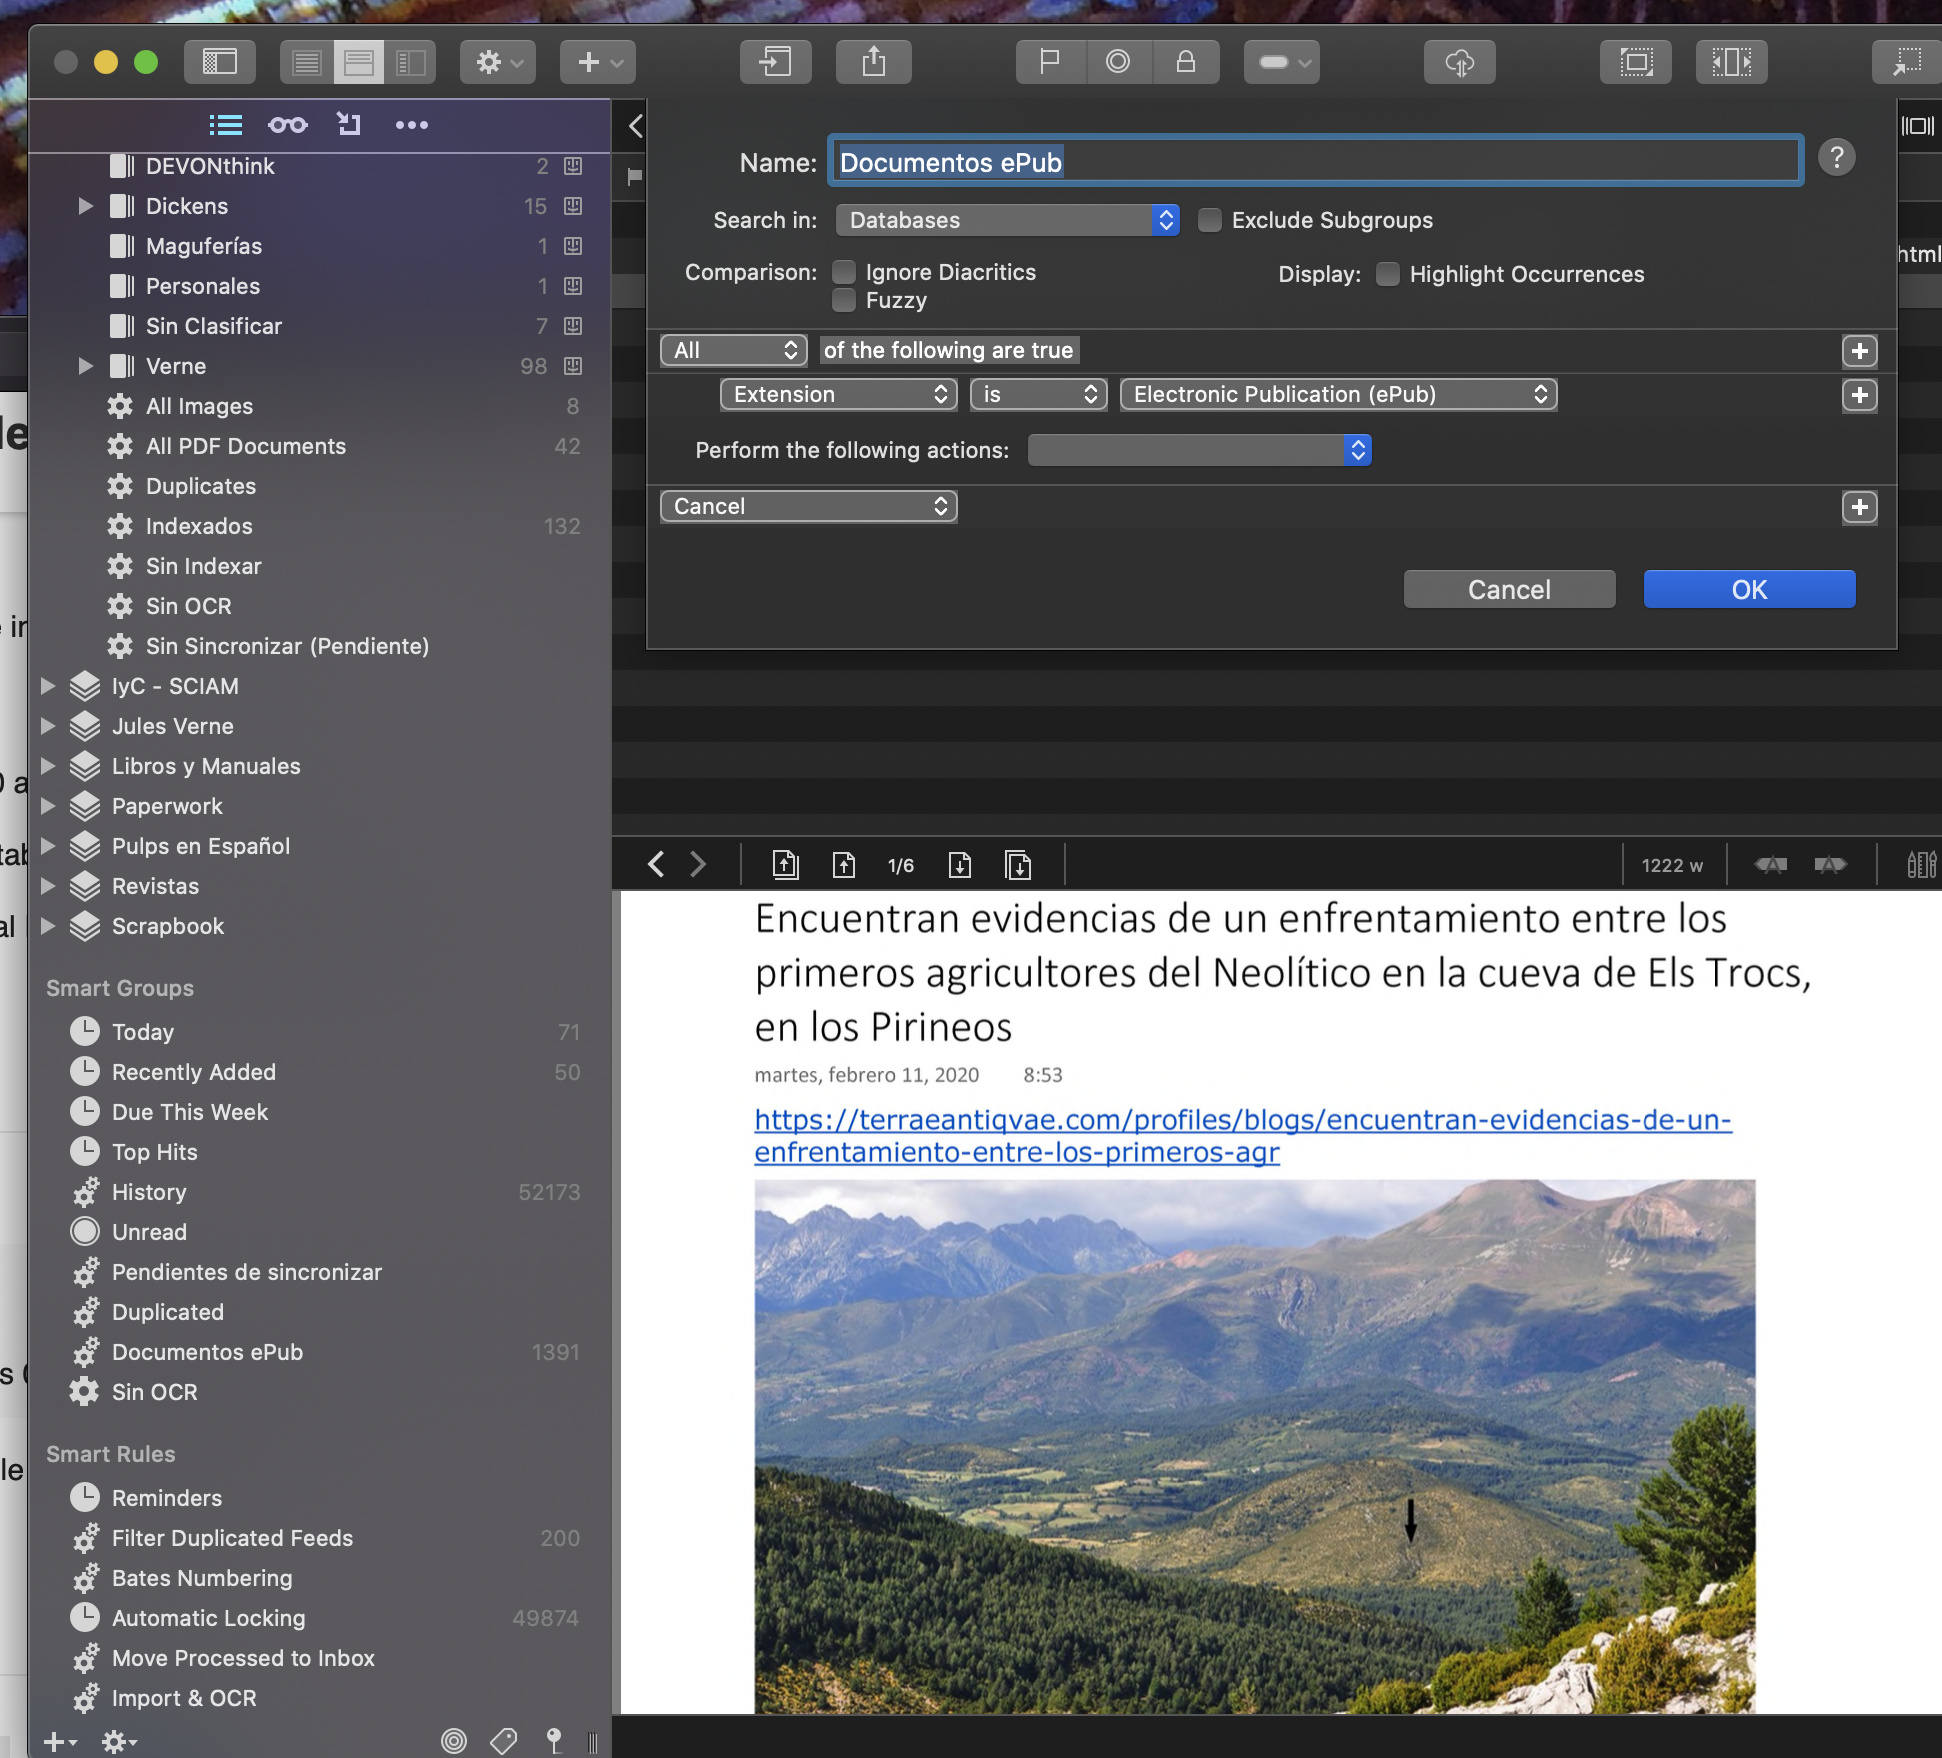Click the lock toolbar icon
Viewport: 1942px width, 1758px height.
[1185, 62]
